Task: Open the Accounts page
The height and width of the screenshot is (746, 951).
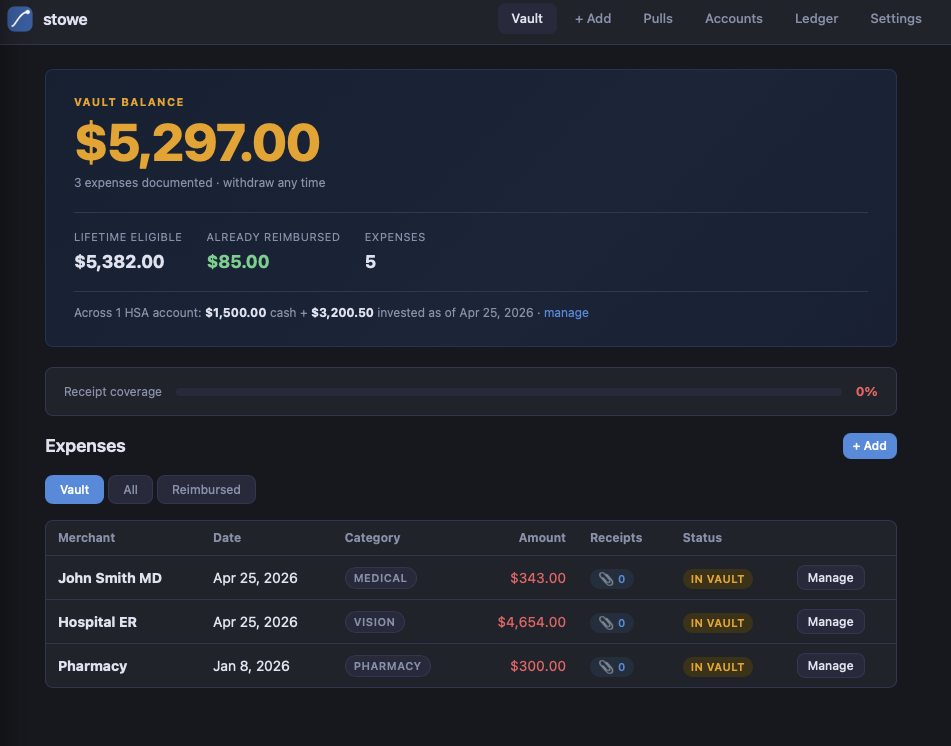Action: (733, 19)
